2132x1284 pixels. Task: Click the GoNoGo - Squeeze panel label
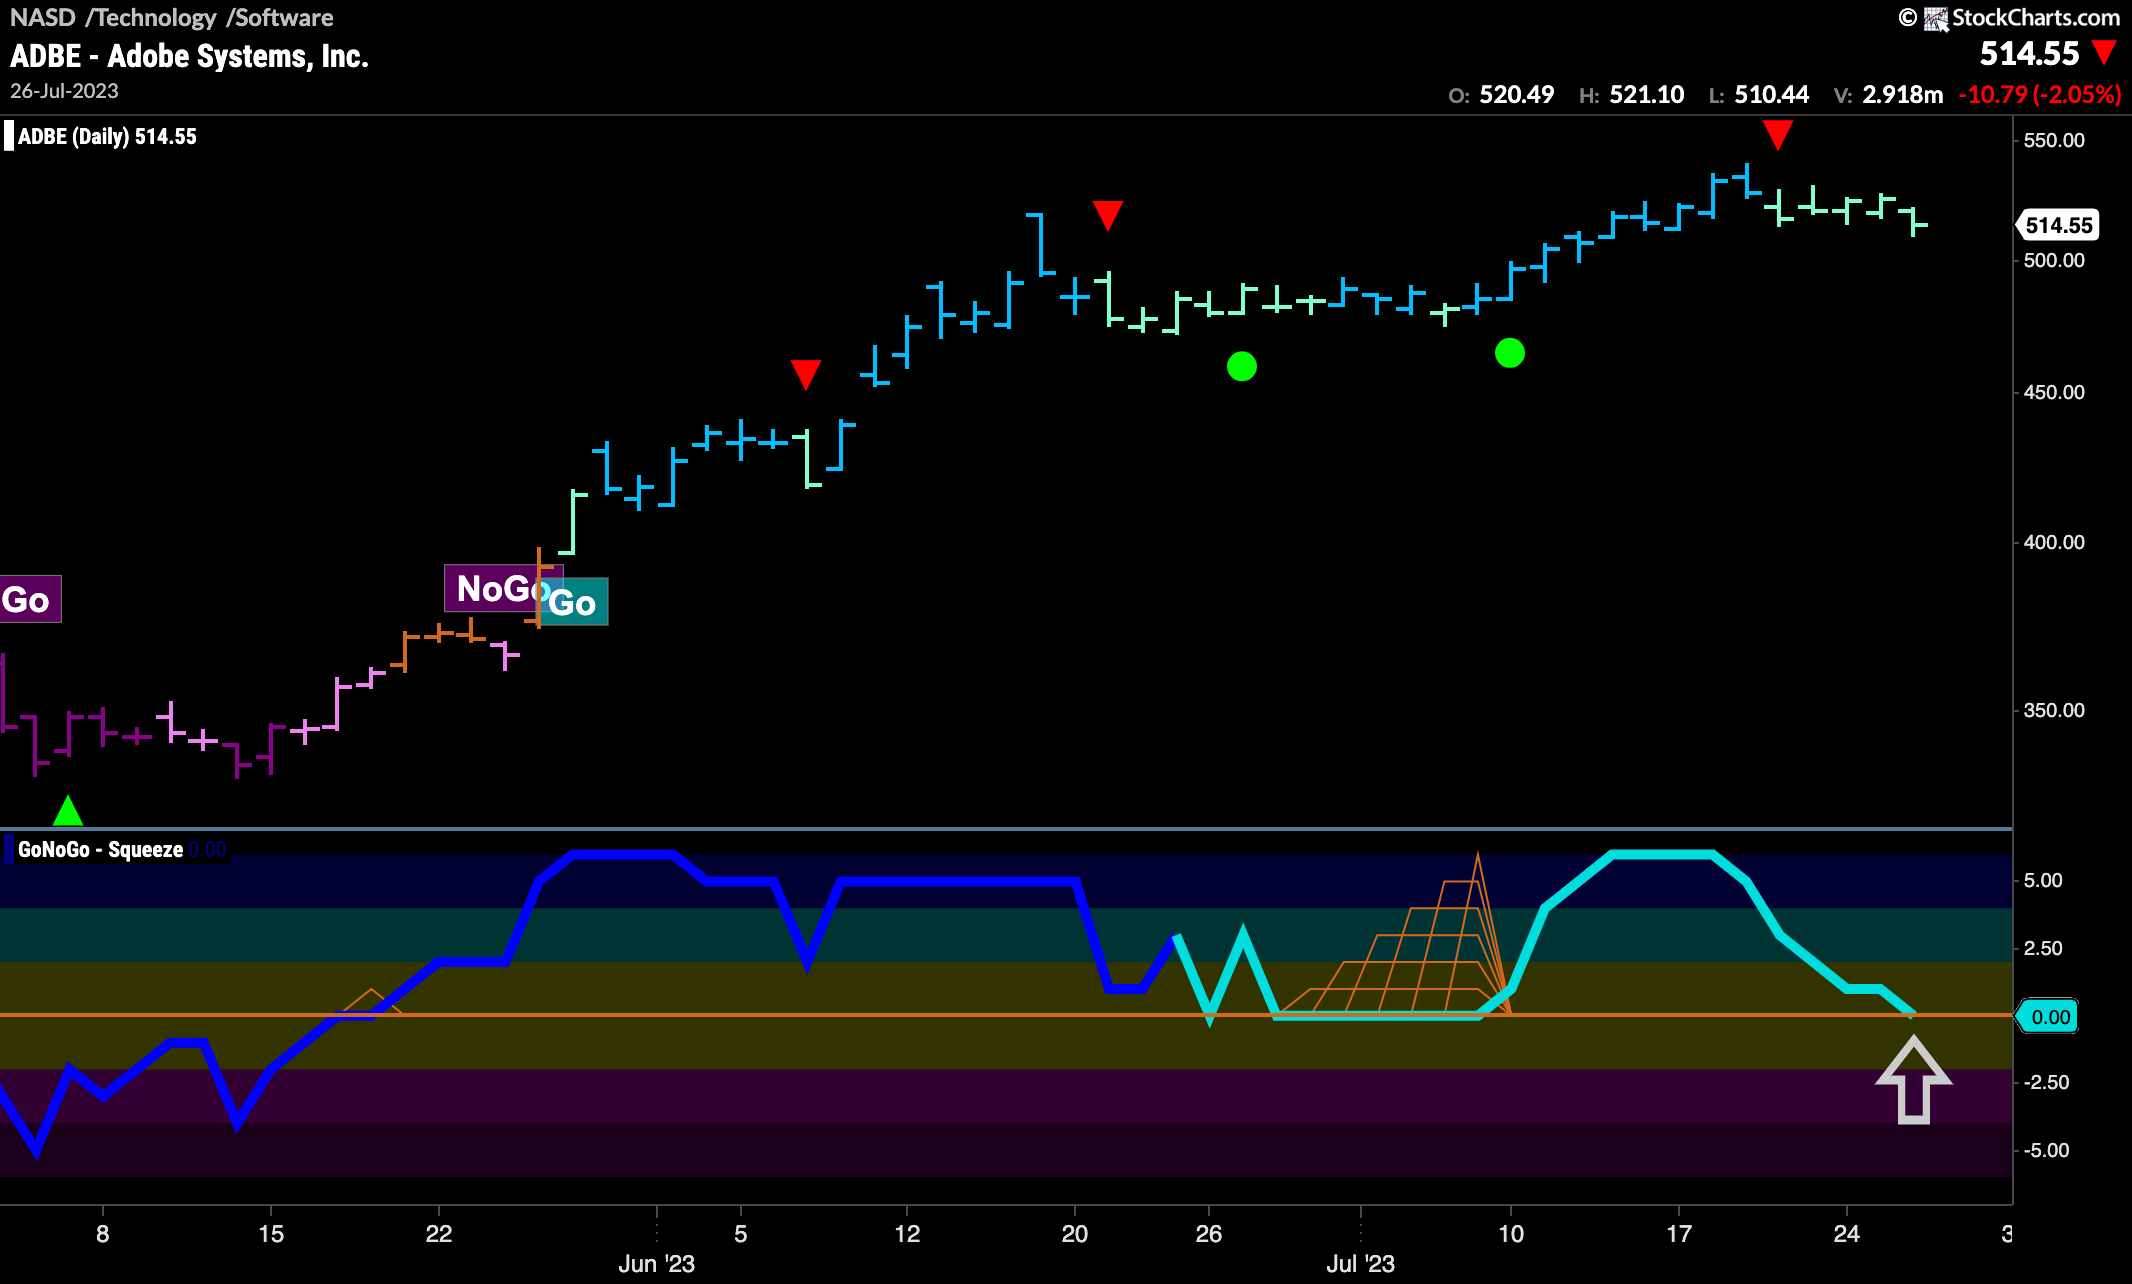click(x=100, y=850)
